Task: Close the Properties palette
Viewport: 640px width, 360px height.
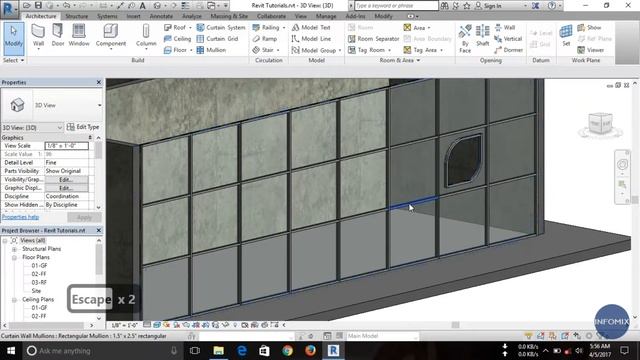Action: point(99,82)
